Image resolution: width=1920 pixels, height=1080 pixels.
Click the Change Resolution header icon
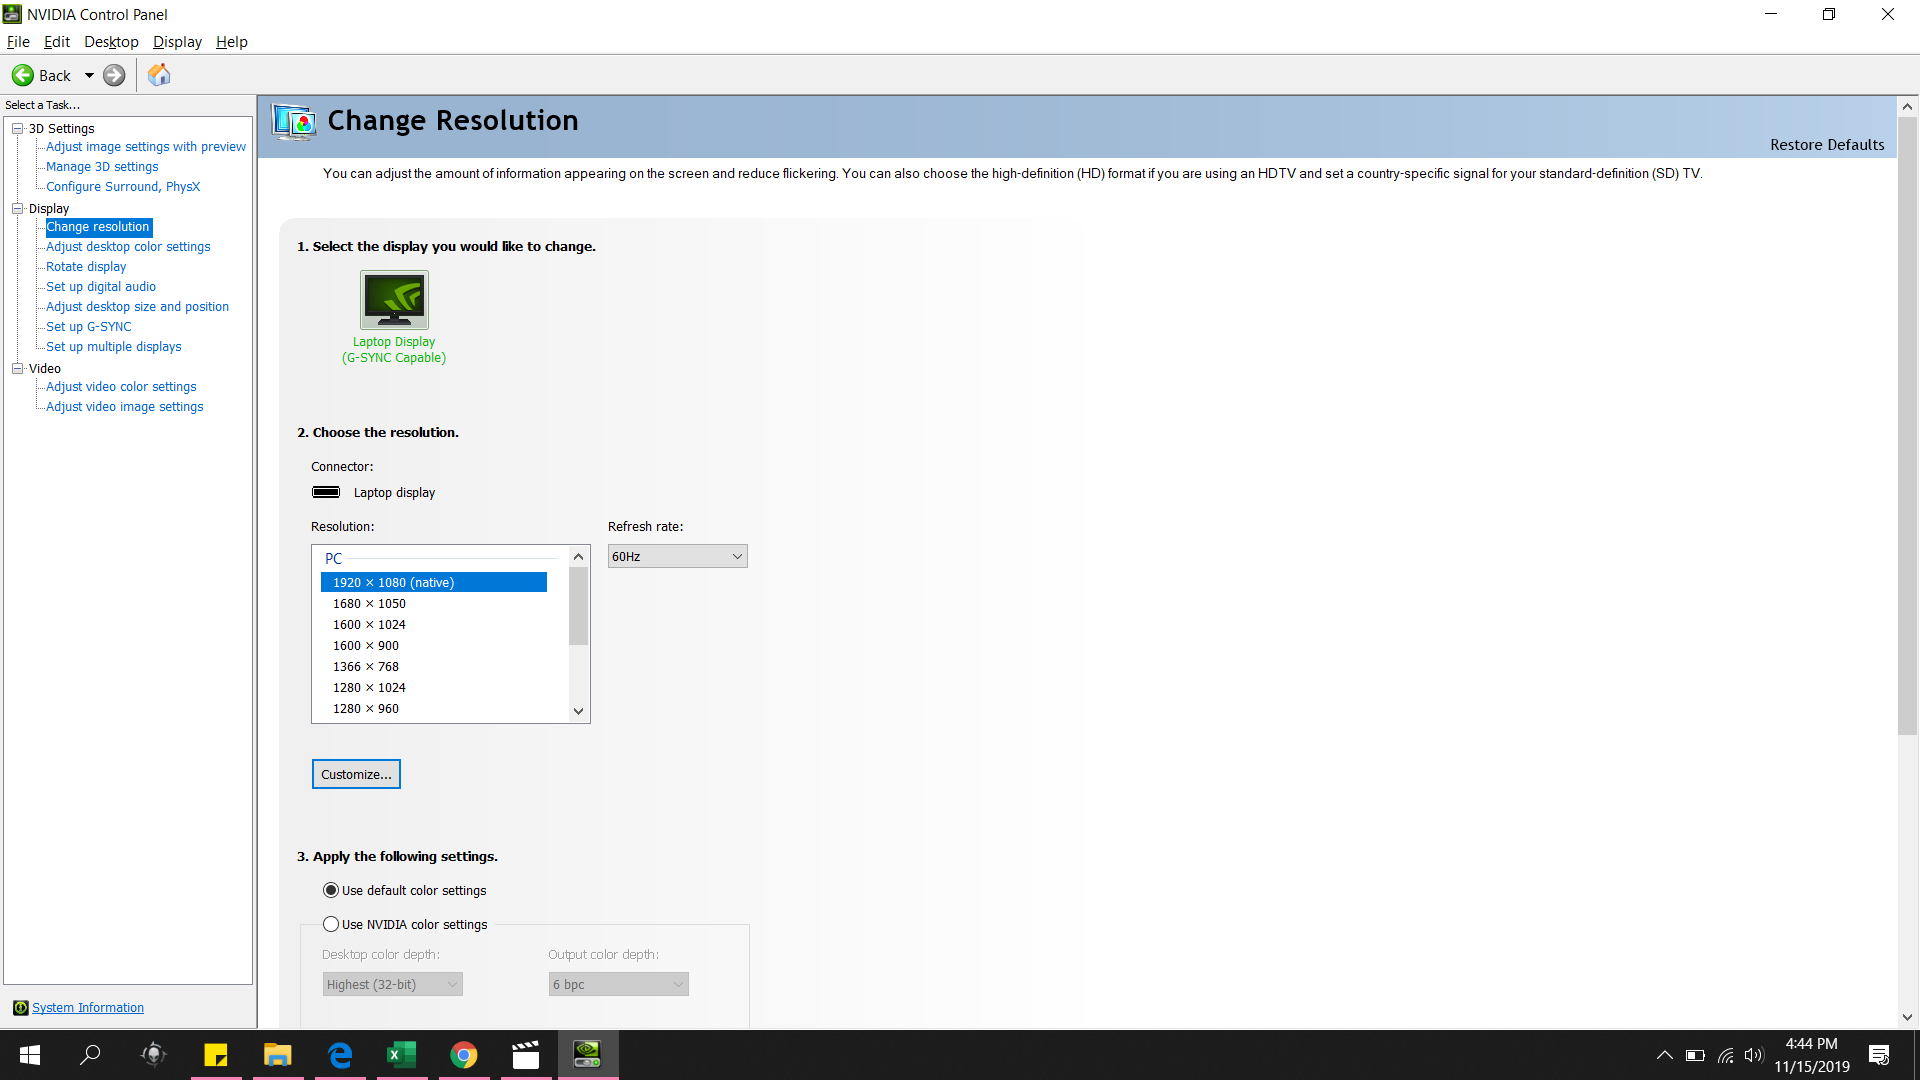coord(294,122)
